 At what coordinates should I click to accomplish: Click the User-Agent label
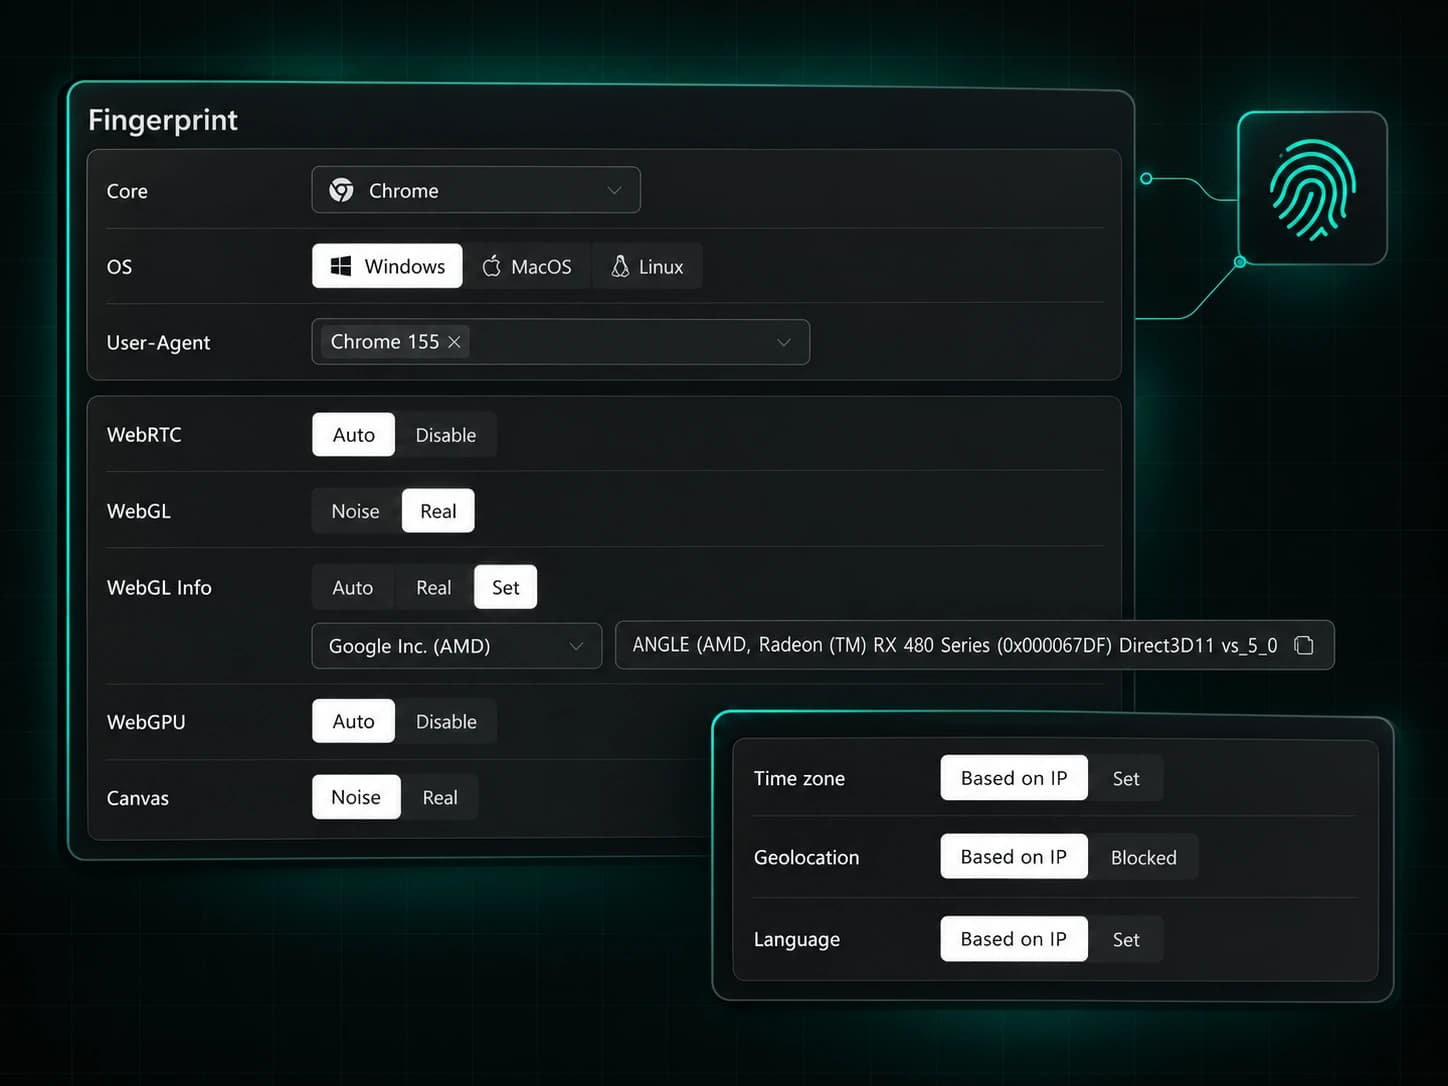(158, 342)
